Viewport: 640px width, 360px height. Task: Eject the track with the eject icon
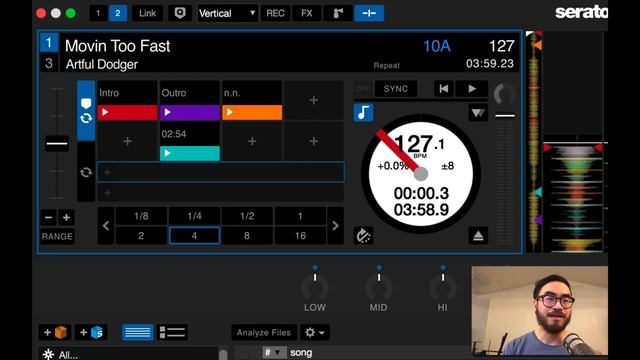(x=478, y=236)
